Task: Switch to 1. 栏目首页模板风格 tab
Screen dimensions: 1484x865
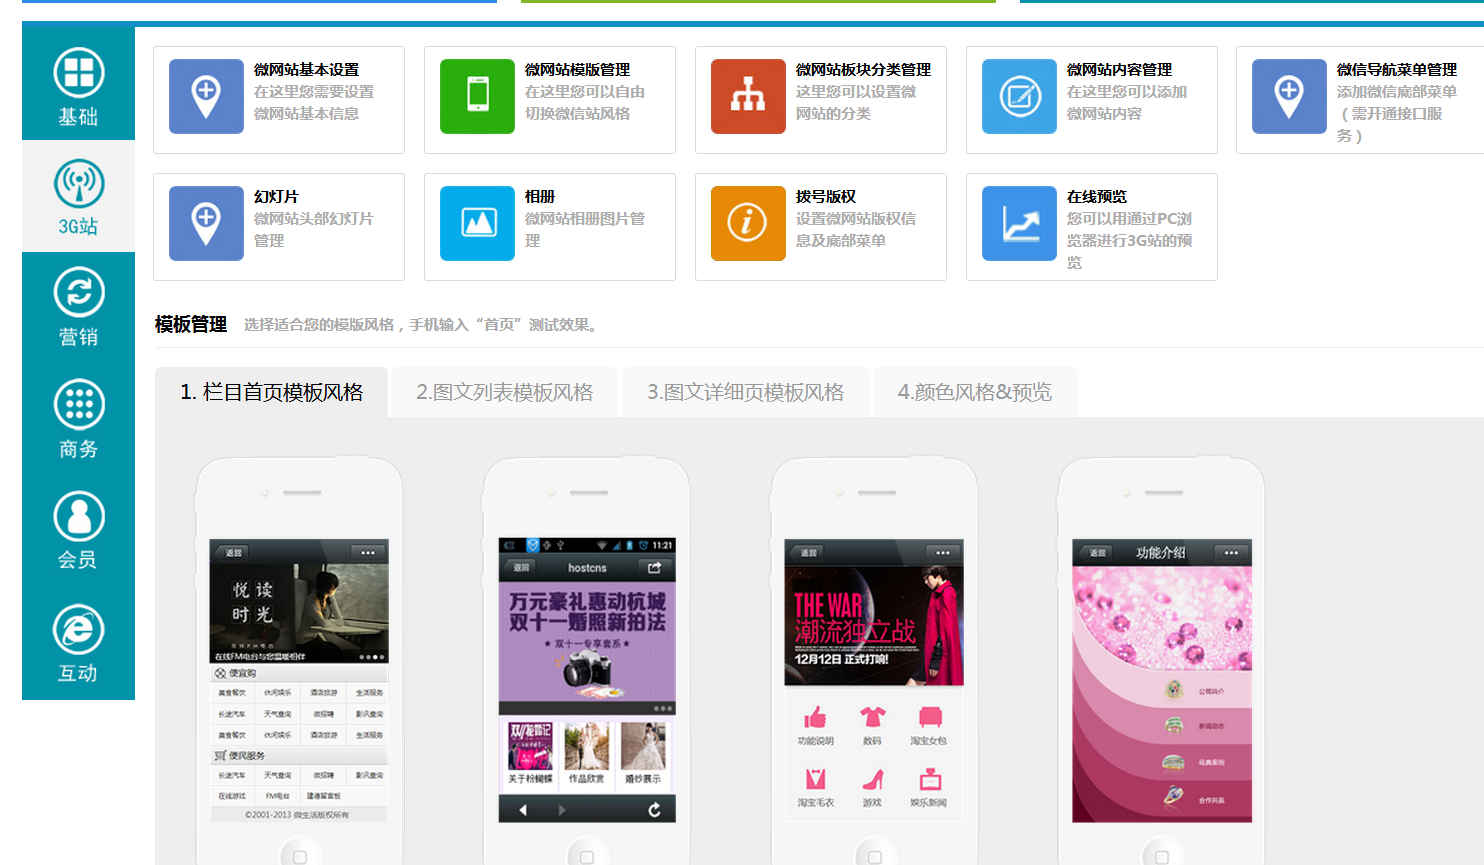Action: (x=271, y=392)
